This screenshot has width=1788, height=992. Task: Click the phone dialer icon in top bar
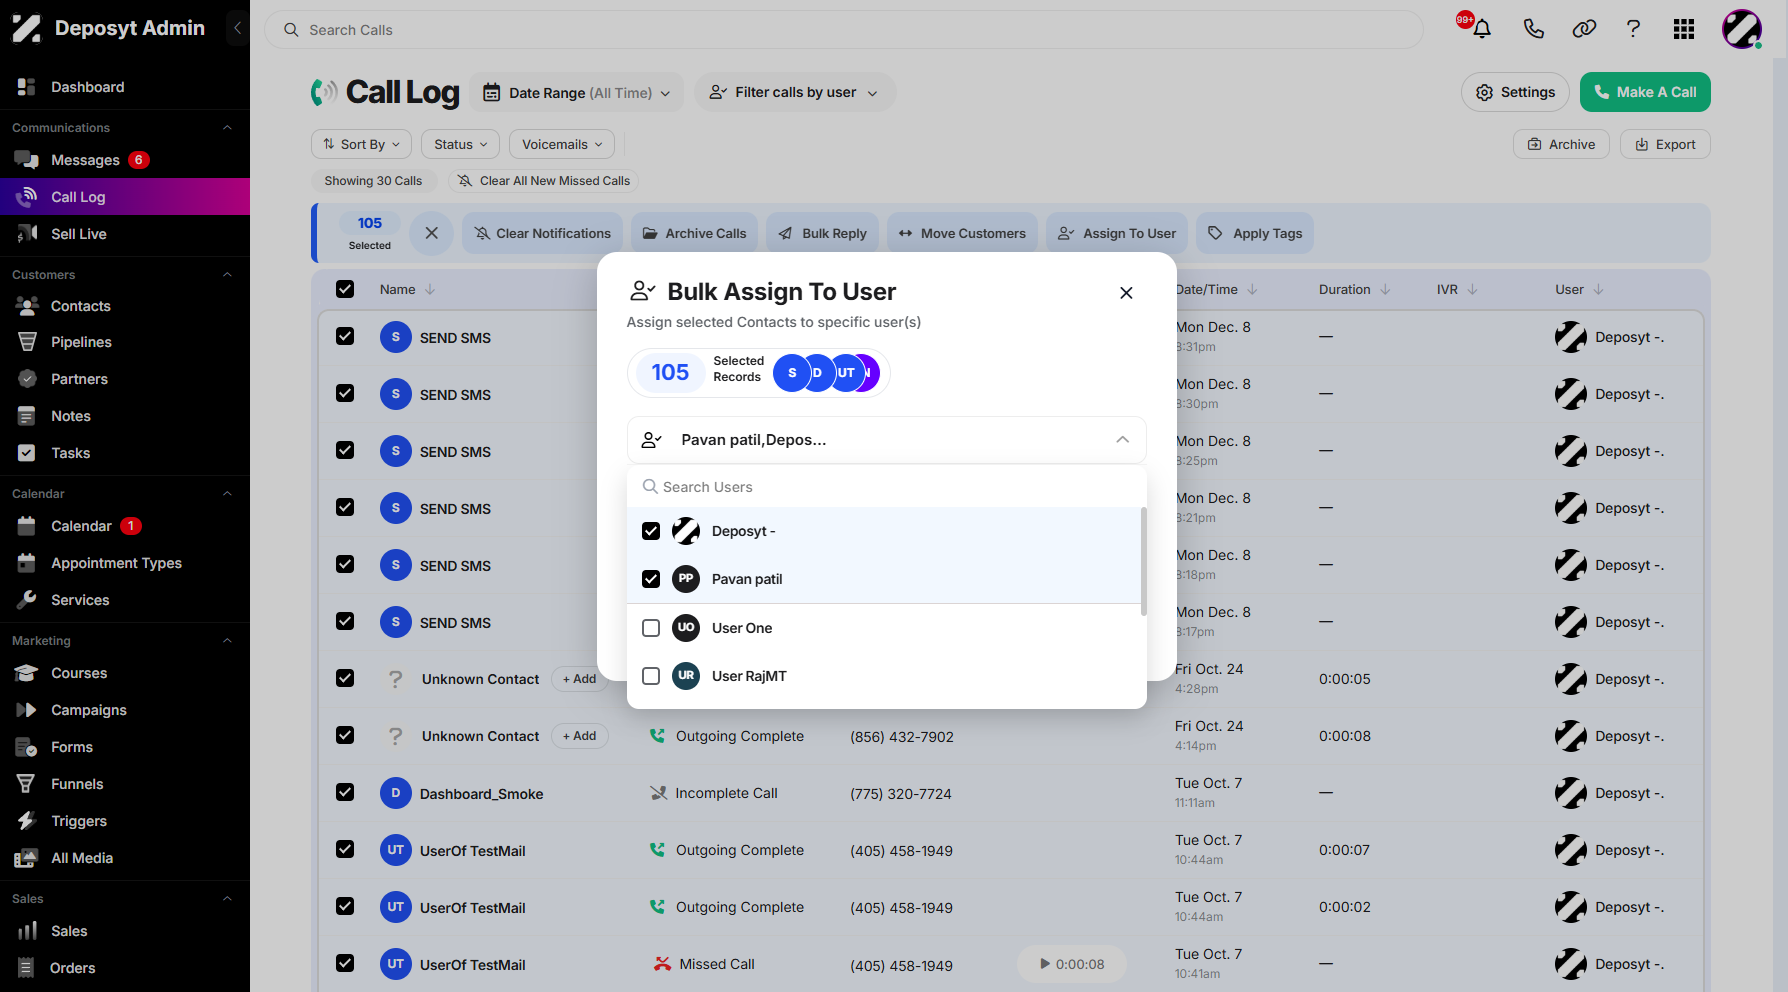coord(1533,29)
